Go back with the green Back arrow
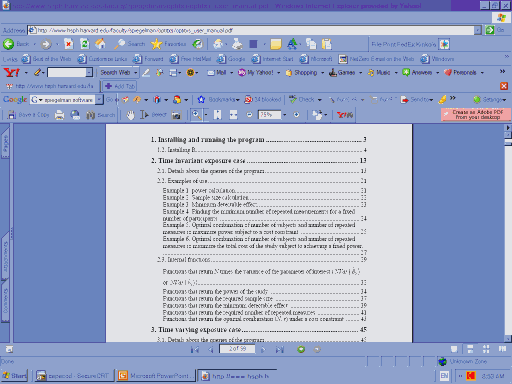This screenshot has width=512, height=384. click(x=16, y=44)
